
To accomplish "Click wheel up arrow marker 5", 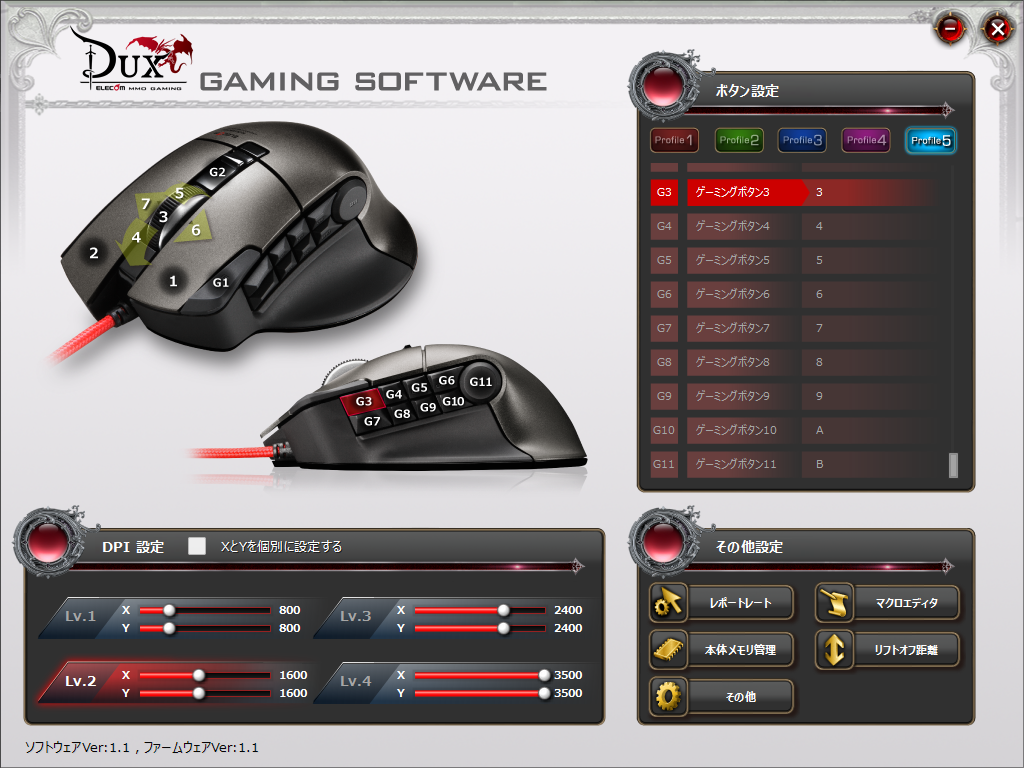I will 179,194.
